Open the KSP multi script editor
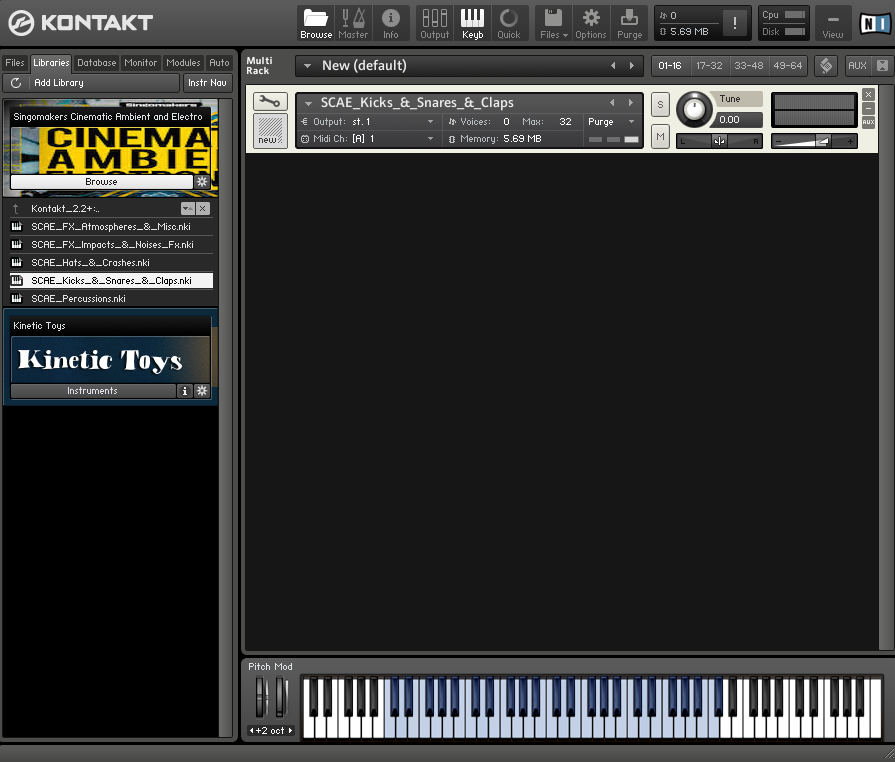Image resolution: width=895 pixels, height=762 pixels. [x=826, y=66]
